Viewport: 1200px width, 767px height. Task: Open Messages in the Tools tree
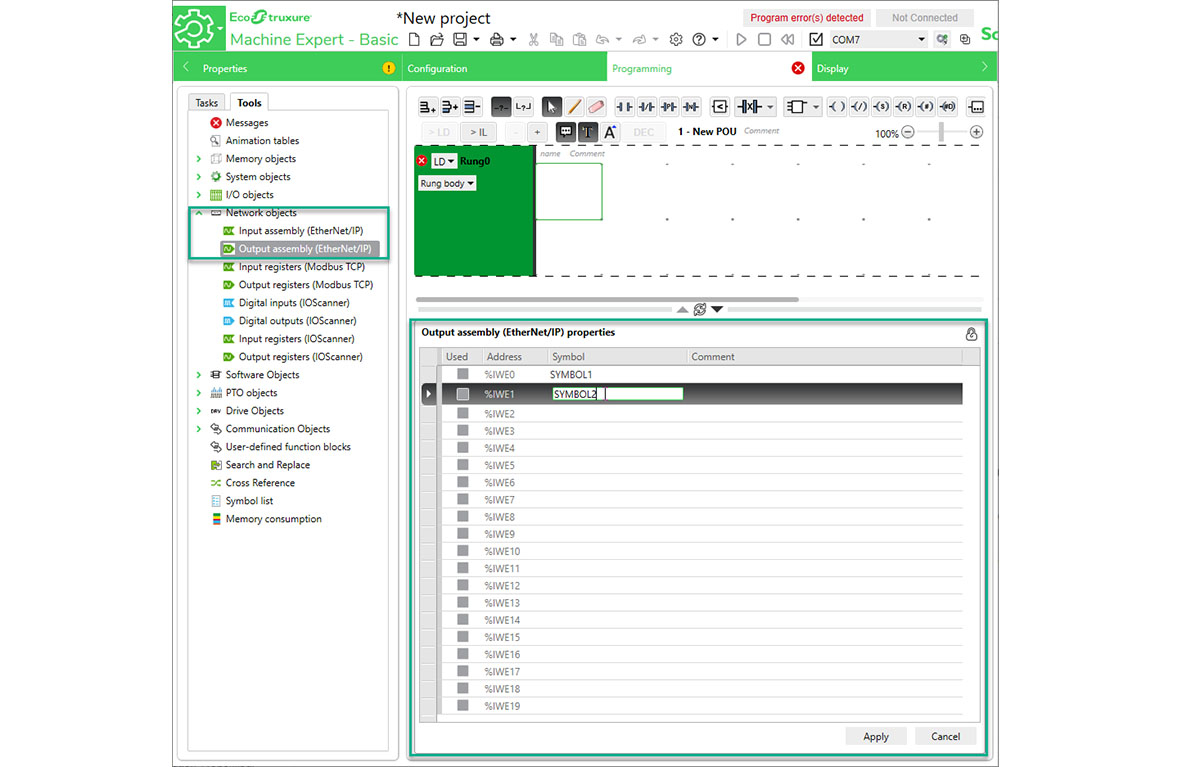pyautogui.click(x=246, y=123)
